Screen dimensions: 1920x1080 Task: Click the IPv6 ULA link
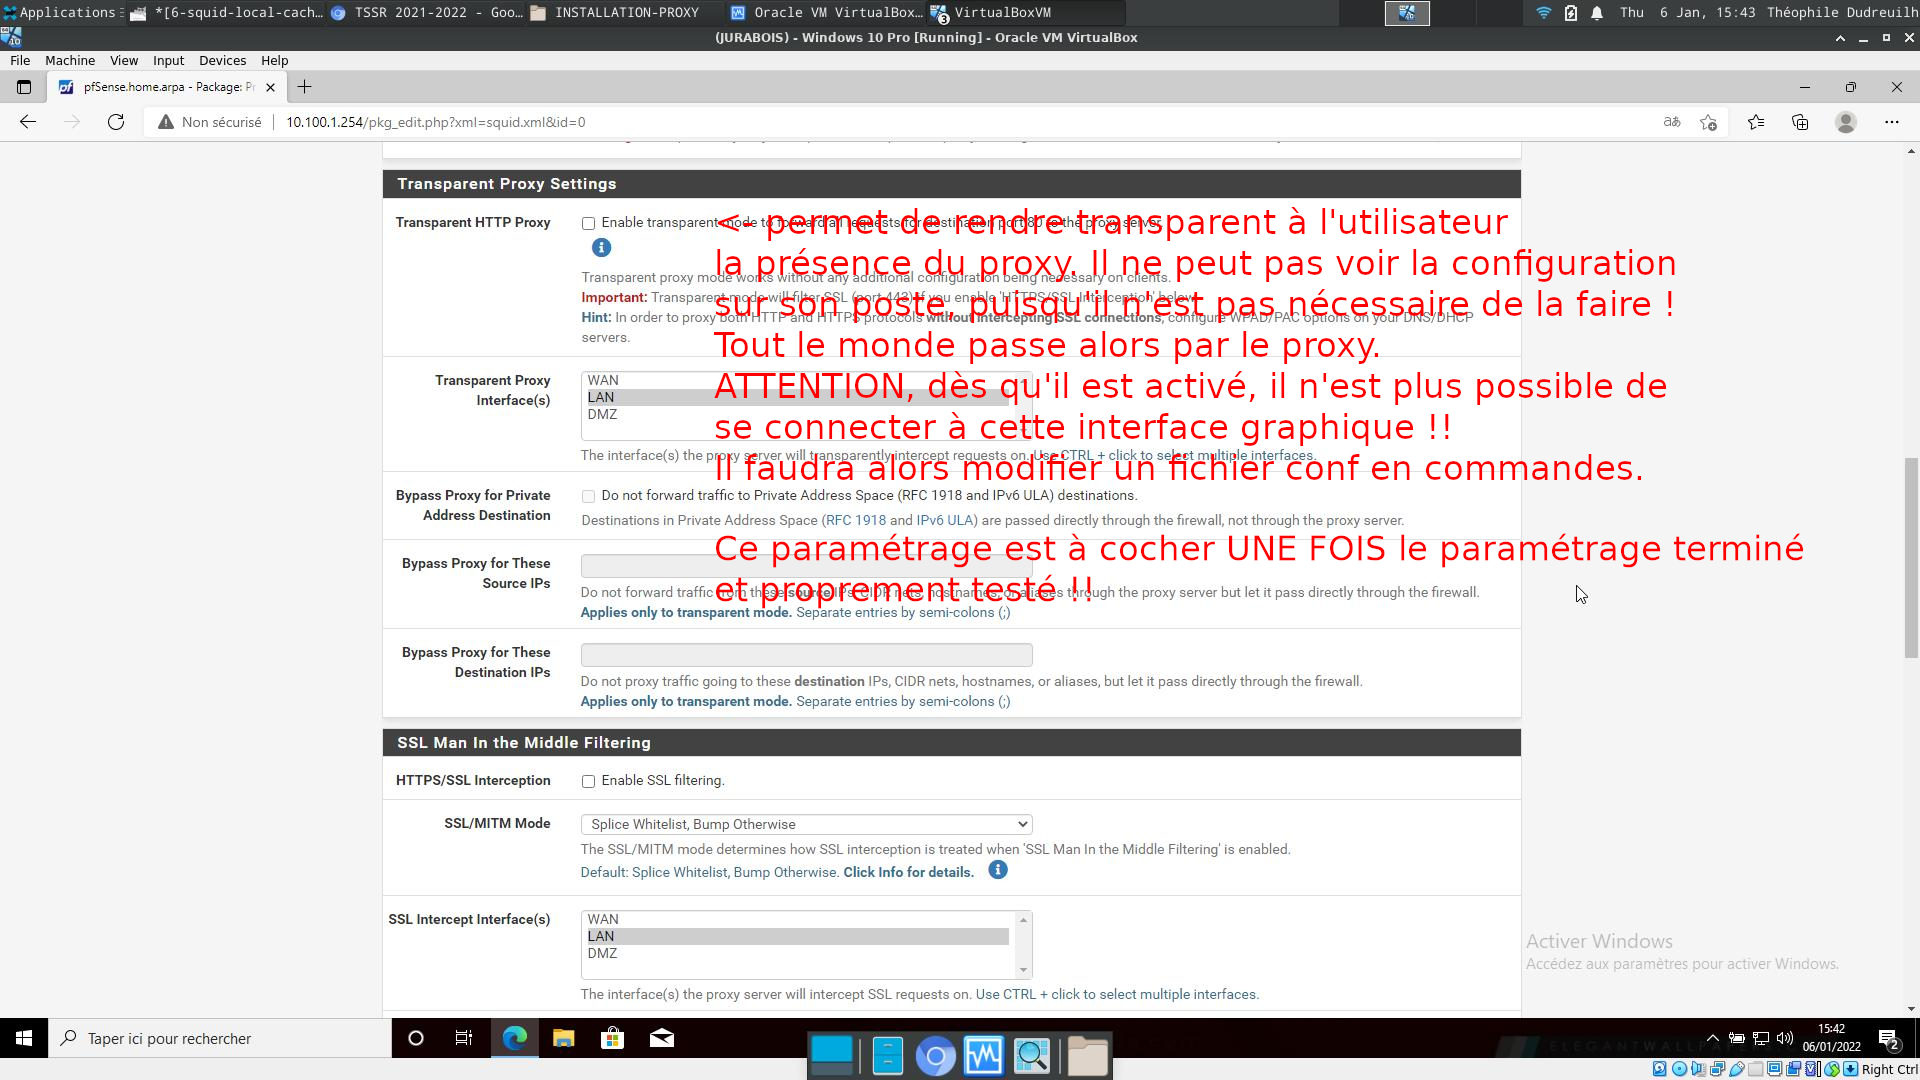(x=945, y=520)
